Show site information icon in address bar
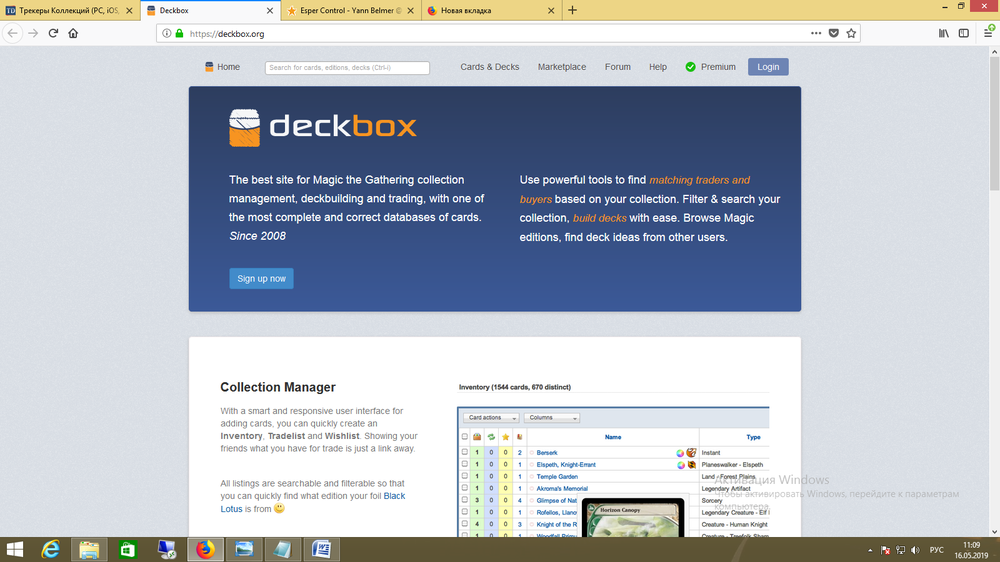The height and width of the screenshot is (562, 1000). (x=166, y=33)
